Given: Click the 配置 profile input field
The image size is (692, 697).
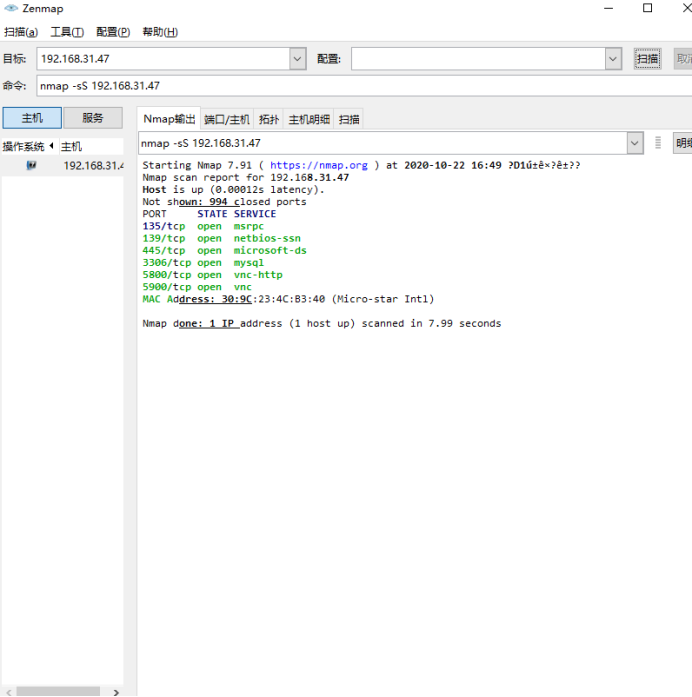Looking at the screenshot, I should coord(478,59).
